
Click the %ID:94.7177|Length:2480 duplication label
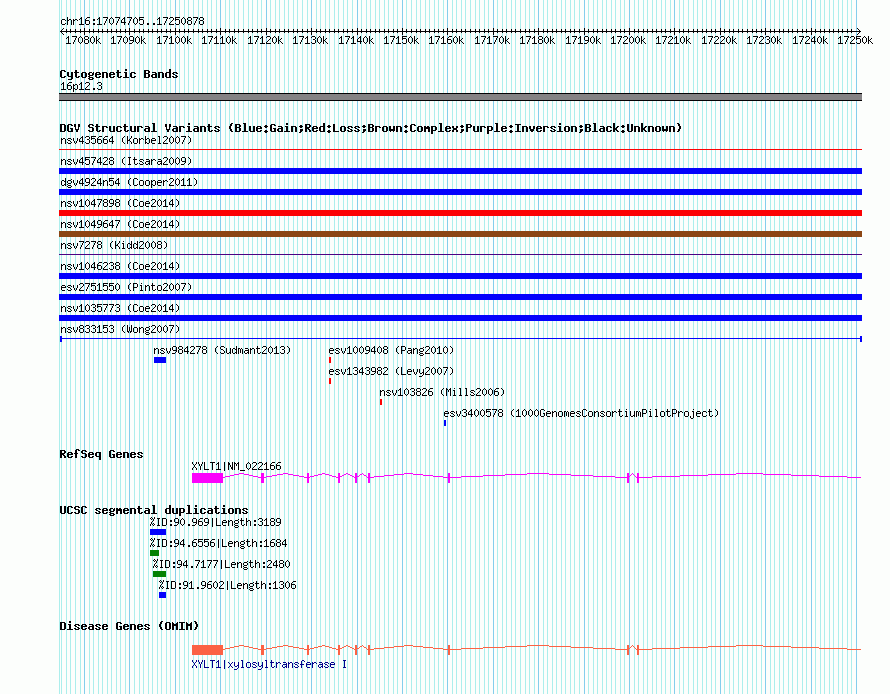(x=221, y=564)
